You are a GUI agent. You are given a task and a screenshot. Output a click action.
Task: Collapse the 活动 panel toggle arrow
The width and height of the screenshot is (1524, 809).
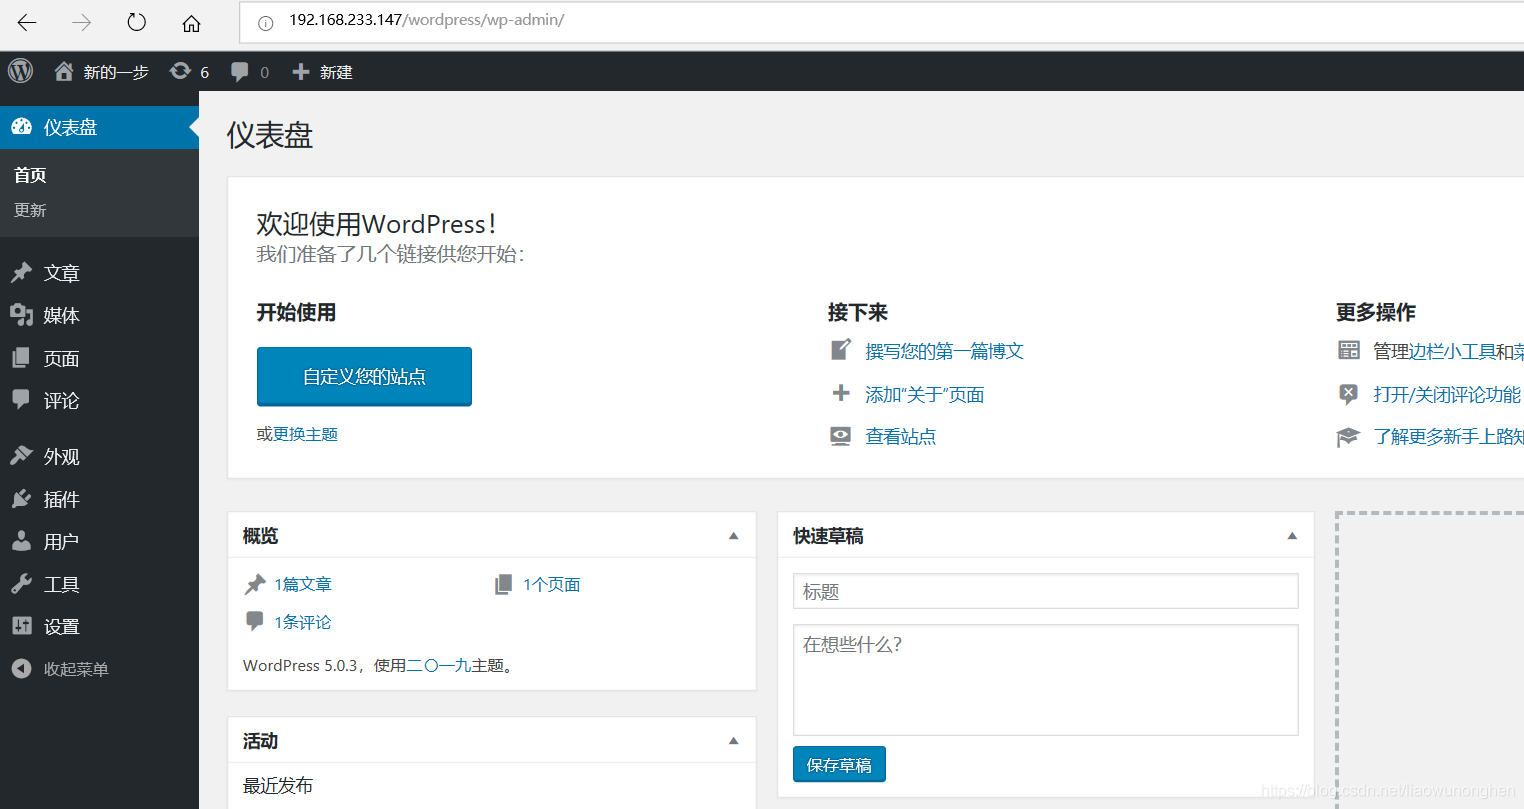click(x=734, y=741)
